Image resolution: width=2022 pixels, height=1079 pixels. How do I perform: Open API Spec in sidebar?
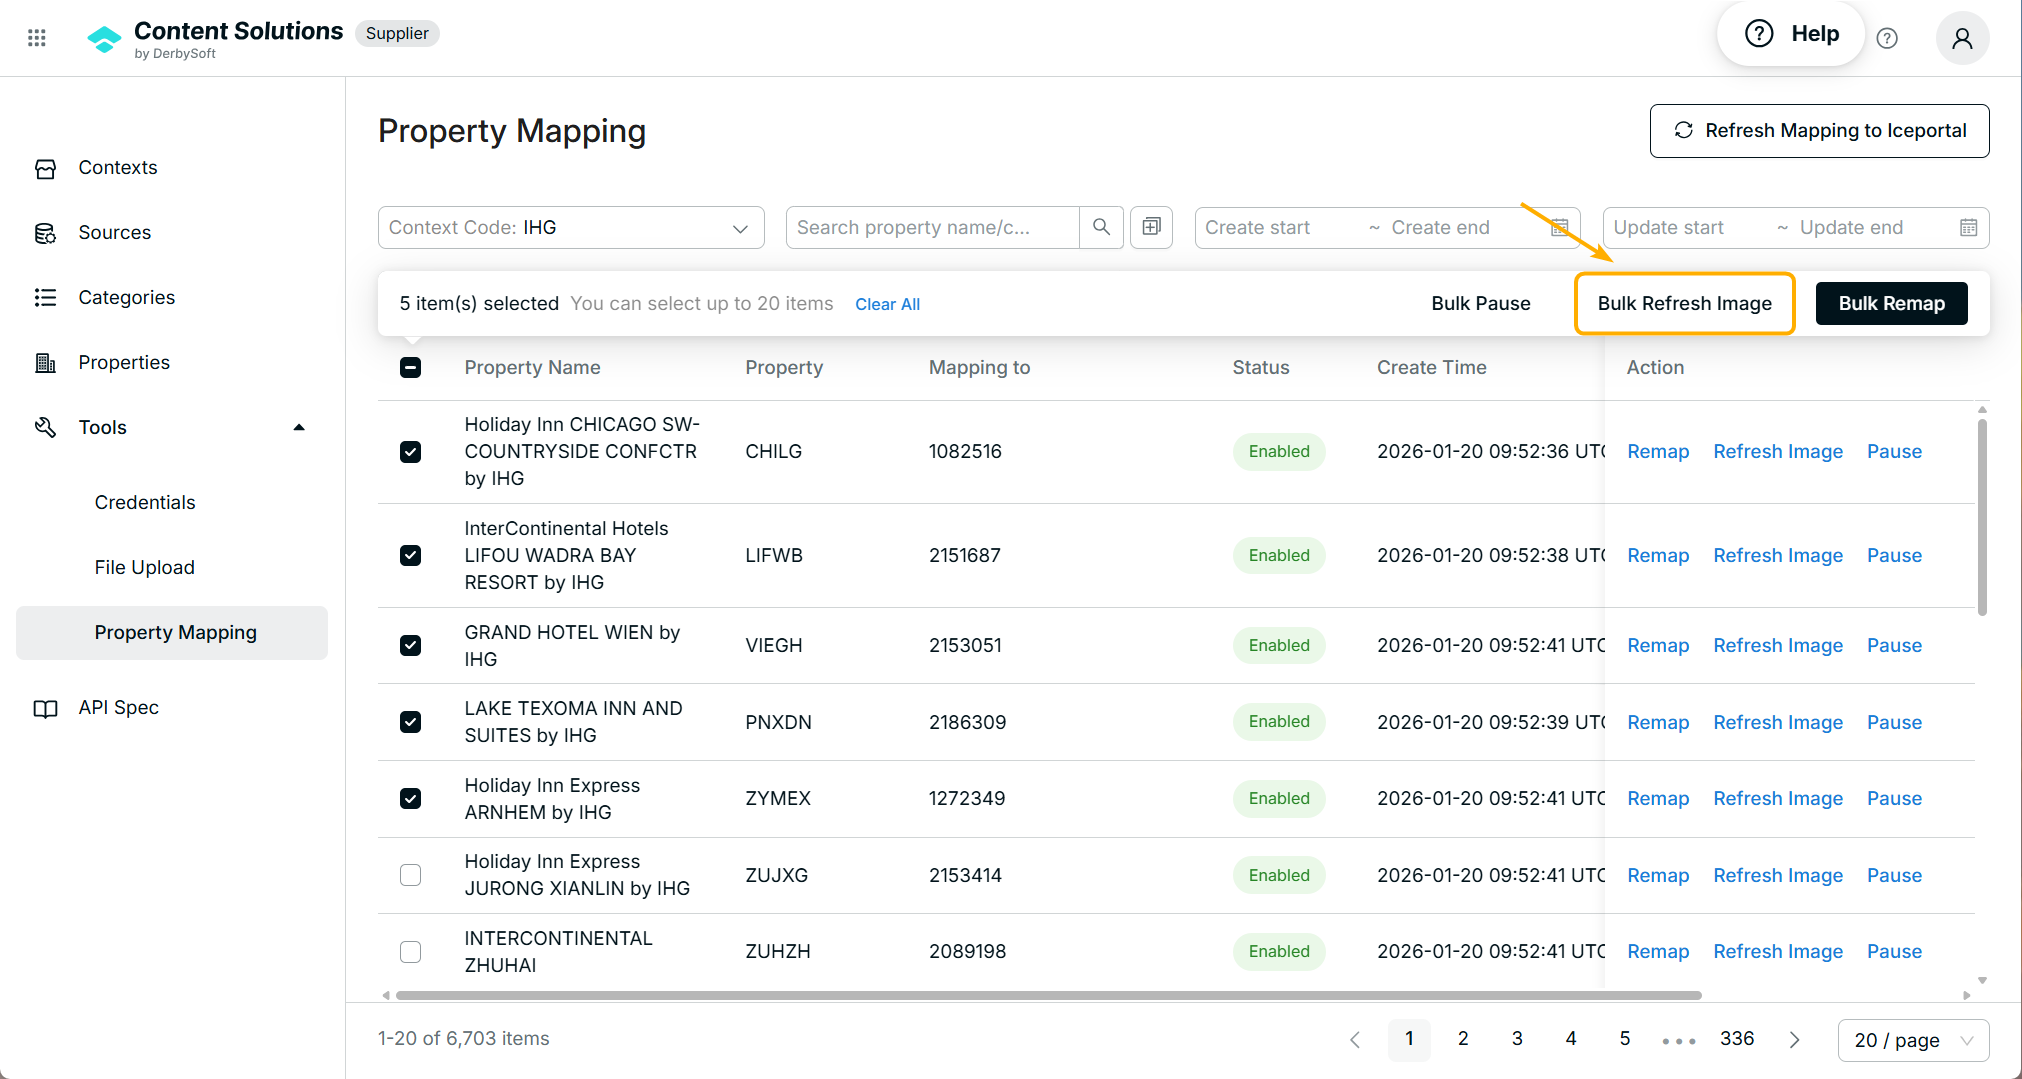119,708
